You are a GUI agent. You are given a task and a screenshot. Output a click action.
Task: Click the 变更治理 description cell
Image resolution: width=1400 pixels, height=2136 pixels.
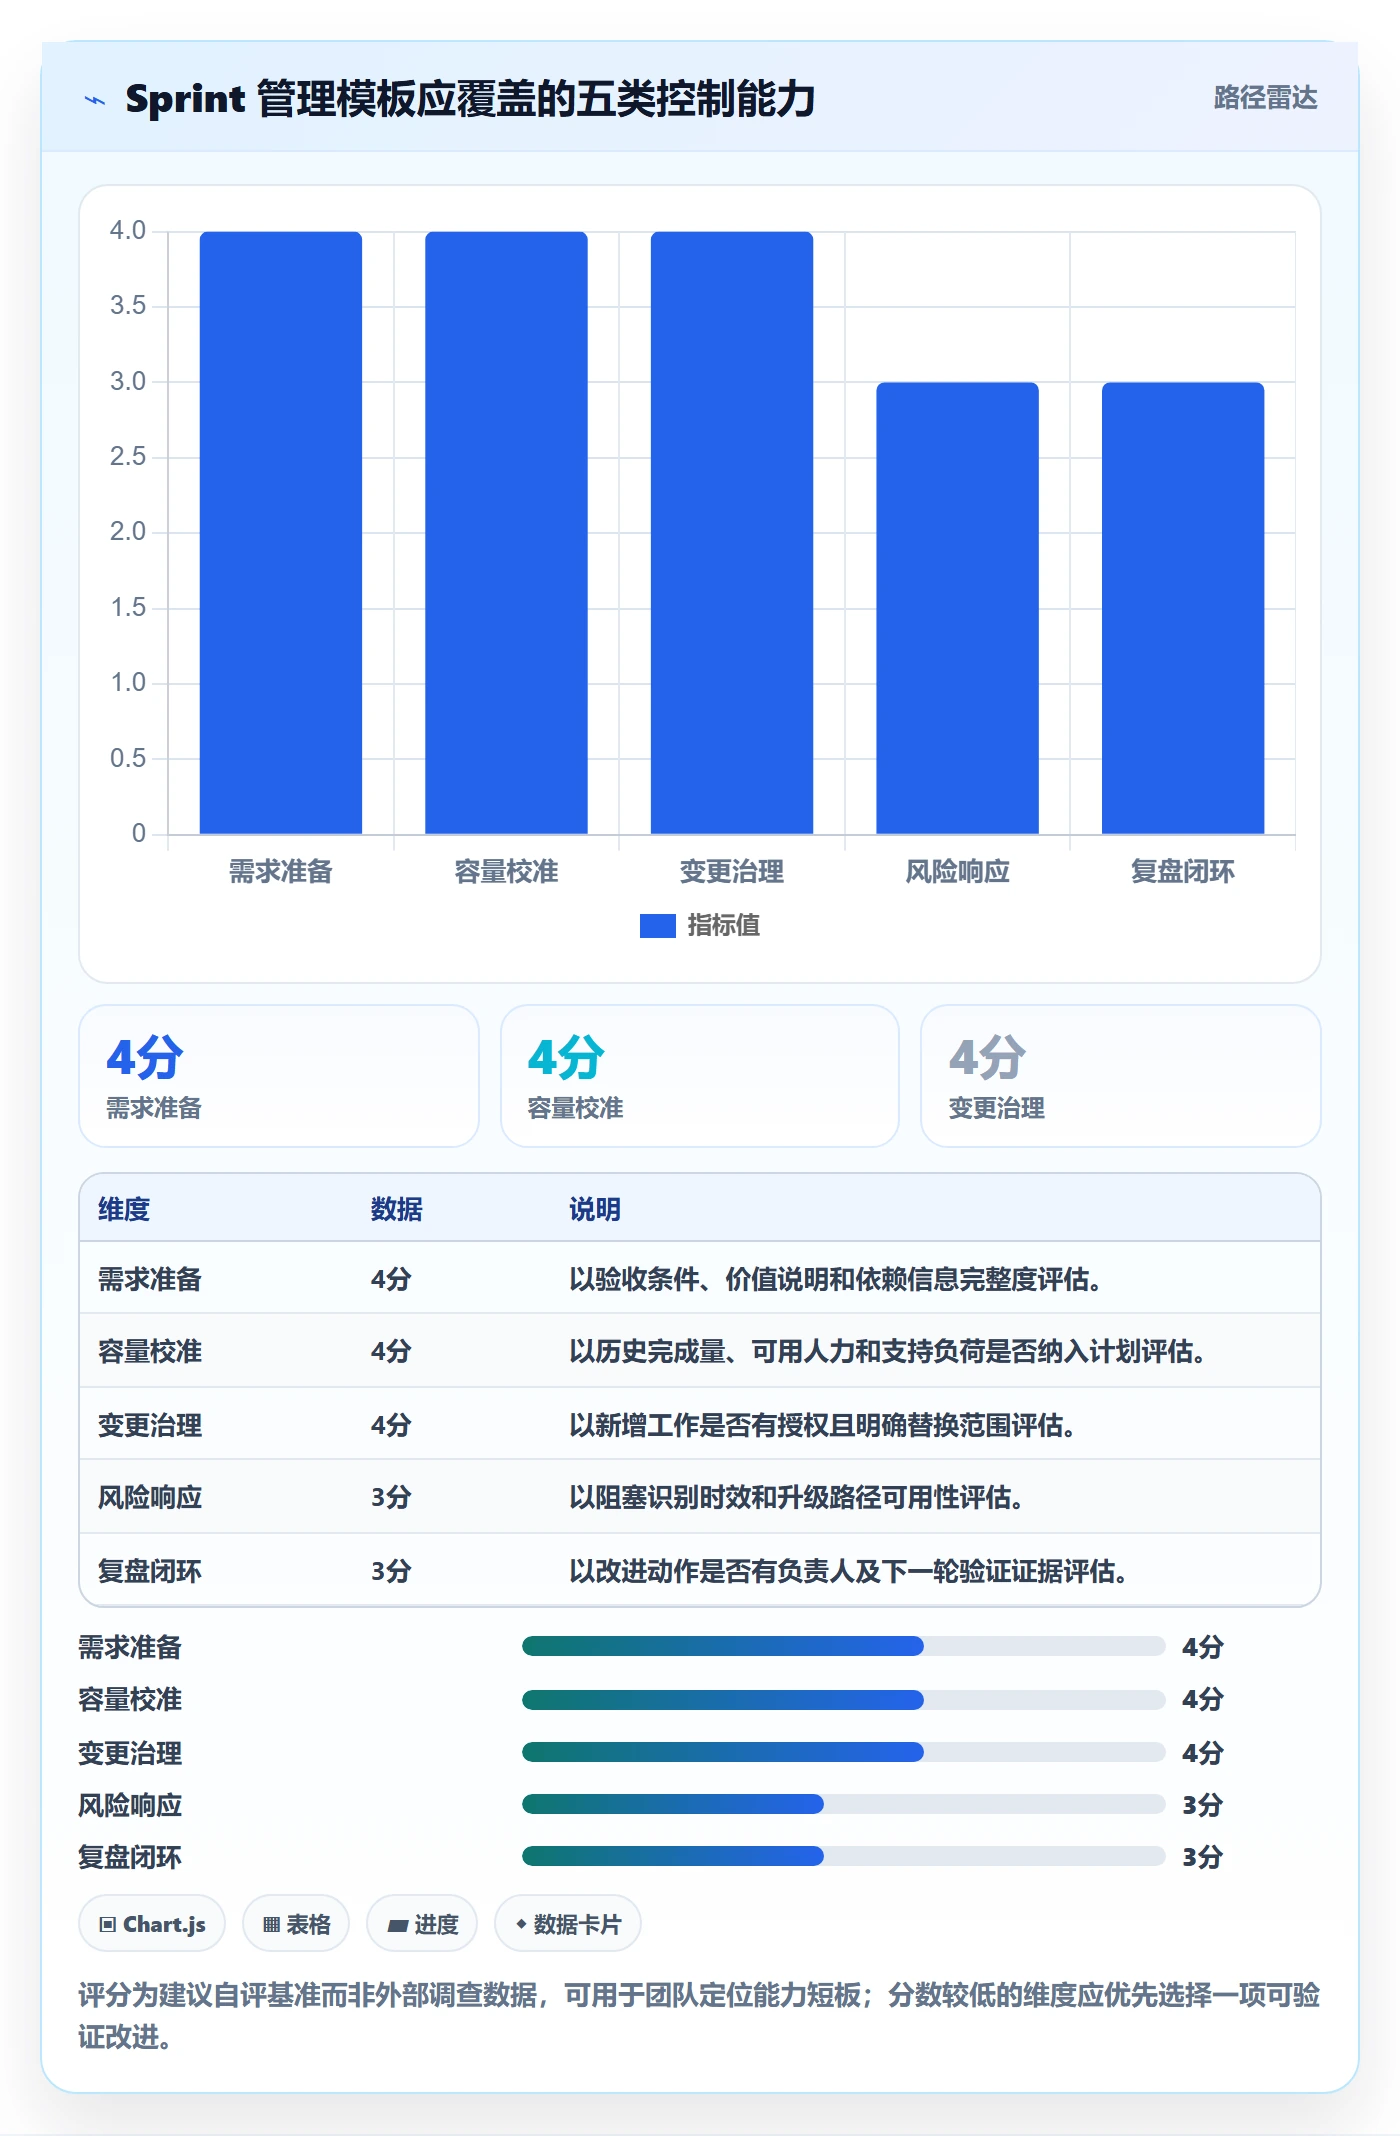point(822,1425)
